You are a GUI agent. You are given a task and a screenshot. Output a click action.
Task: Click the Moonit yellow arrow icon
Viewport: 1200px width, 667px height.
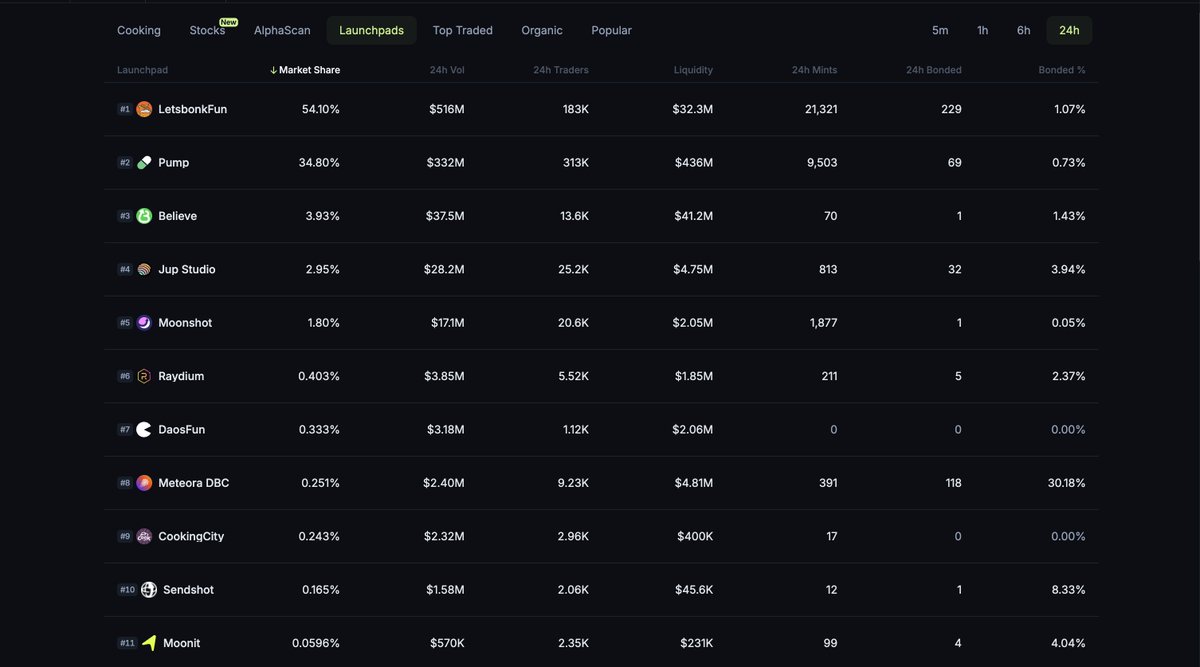click(149, 643)
